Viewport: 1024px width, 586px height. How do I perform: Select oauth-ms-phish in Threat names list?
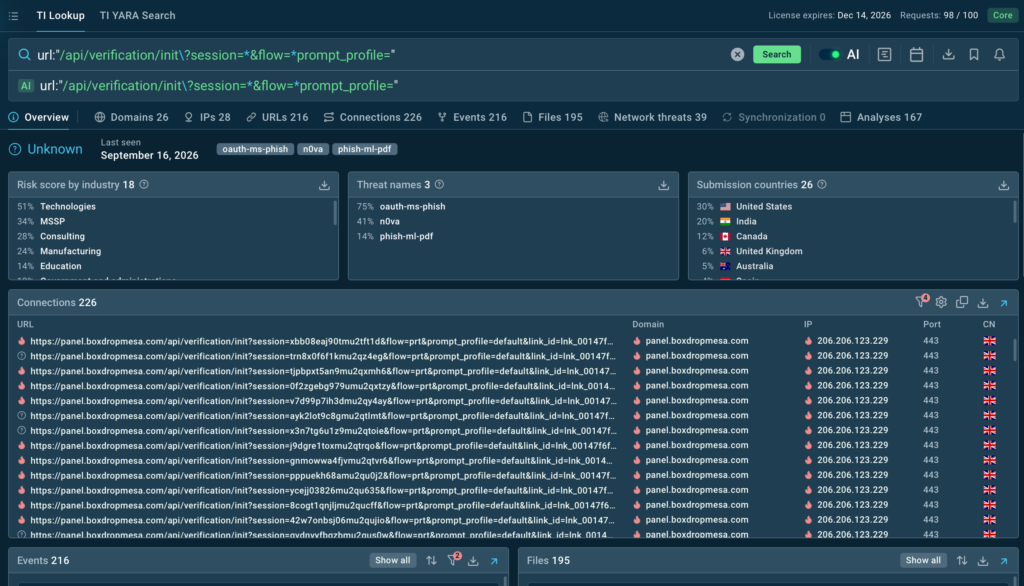point(413,206)
